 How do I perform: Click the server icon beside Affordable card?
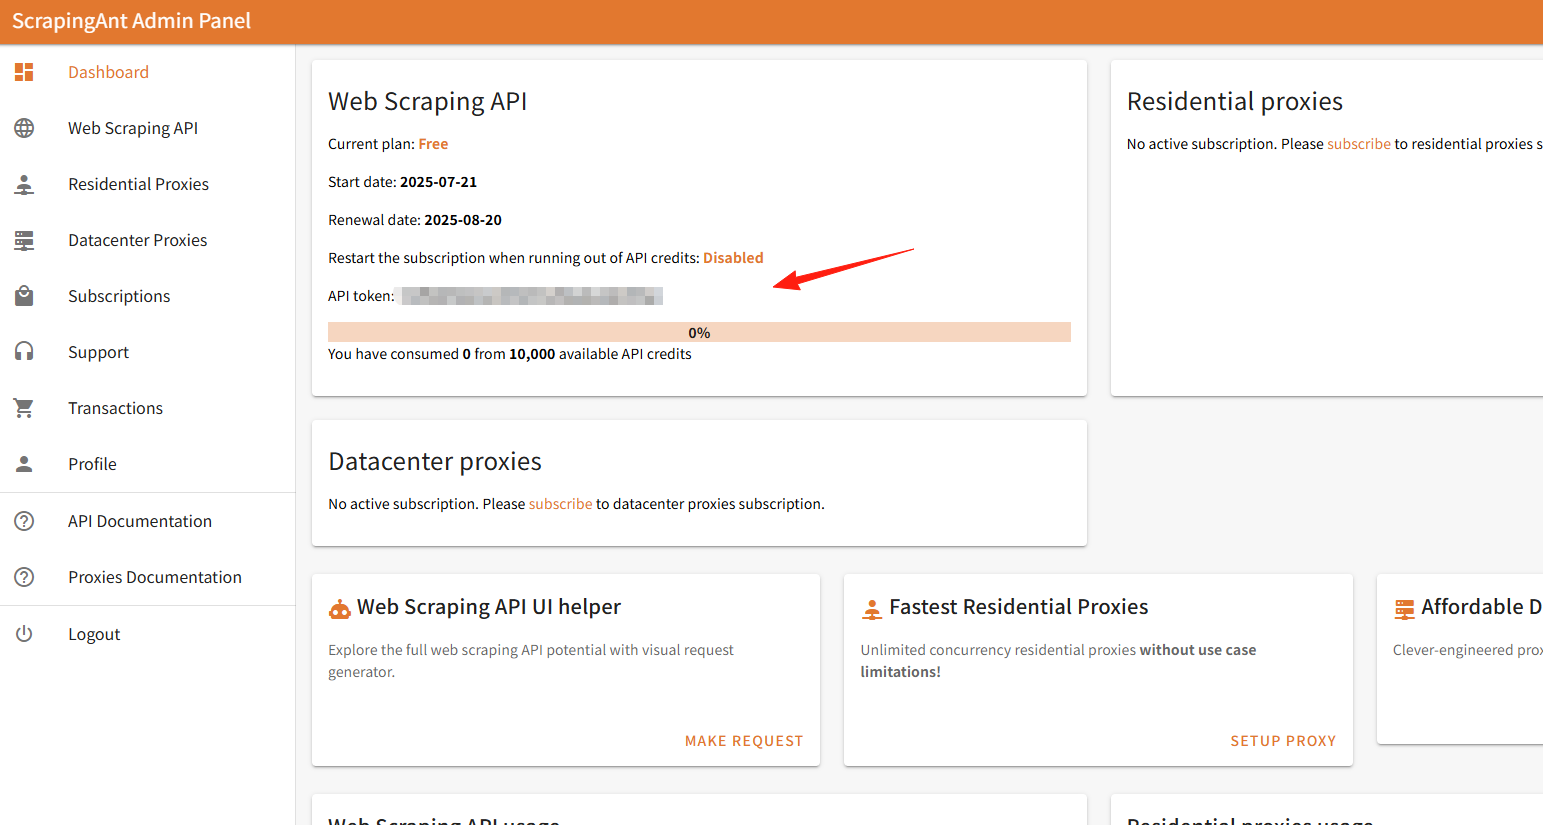[x=1404, y=608]
